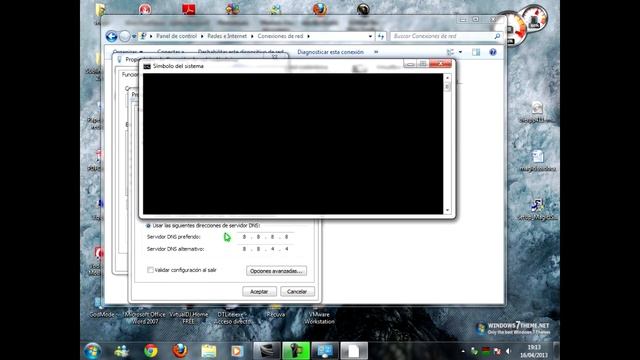Click the 'Servidor DNS preferido' address field
The width and height of the screenshot is (640, 360).
click(265, 237)
